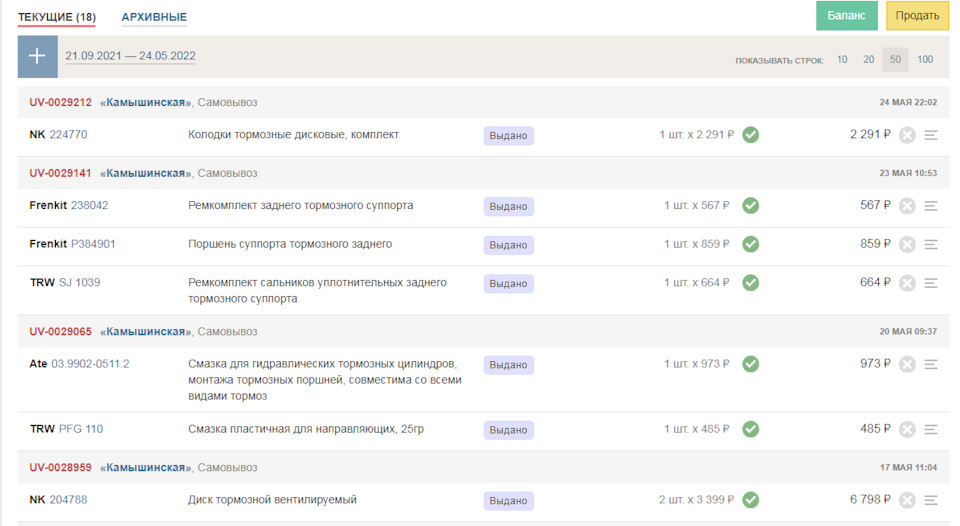
Task: Click green checkmark on Ate 03.9902-0511.2 row
Action: pos(751,364)
